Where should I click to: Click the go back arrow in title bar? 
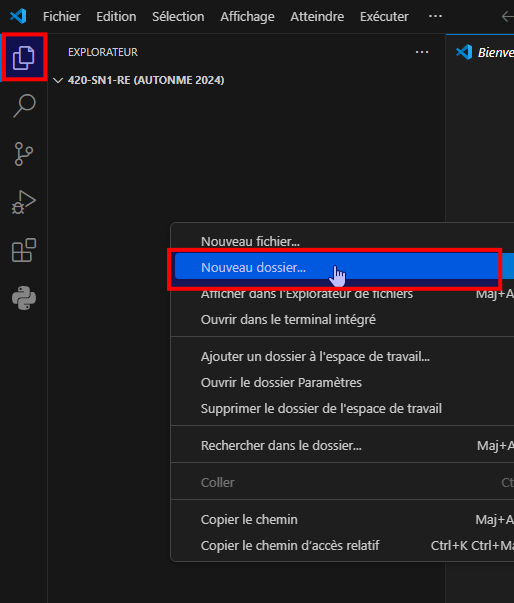point(508,17)
